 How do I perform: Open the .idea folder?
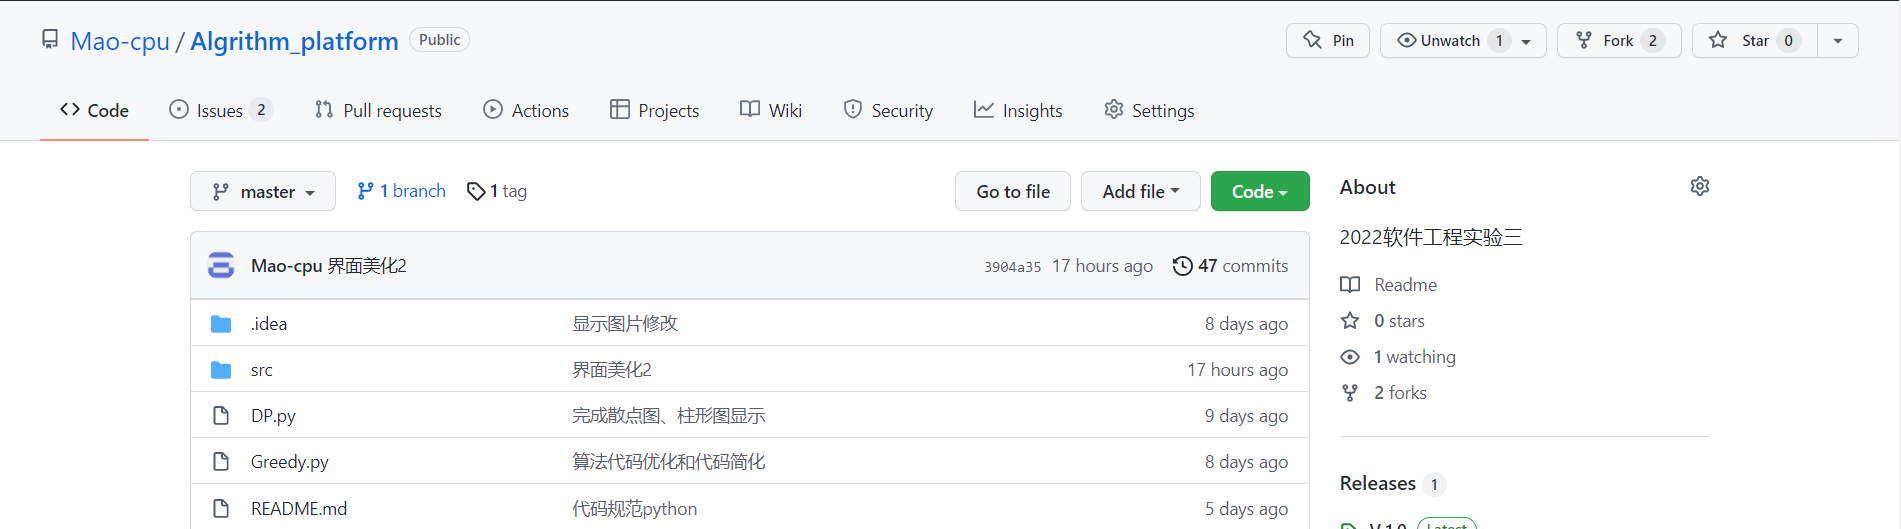pyautogui.click(x=269, y=324)
